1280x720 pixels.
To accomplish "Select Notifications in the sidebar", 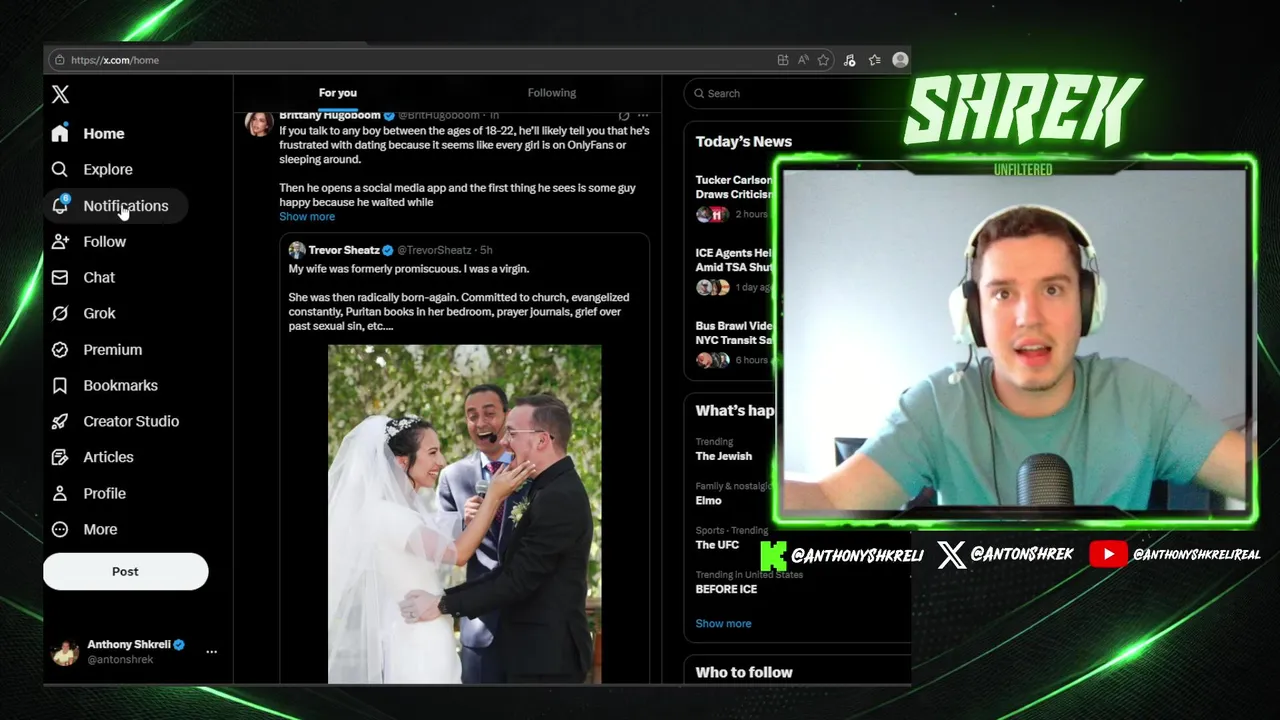I will pyautogui.click(x=126, y=205).
